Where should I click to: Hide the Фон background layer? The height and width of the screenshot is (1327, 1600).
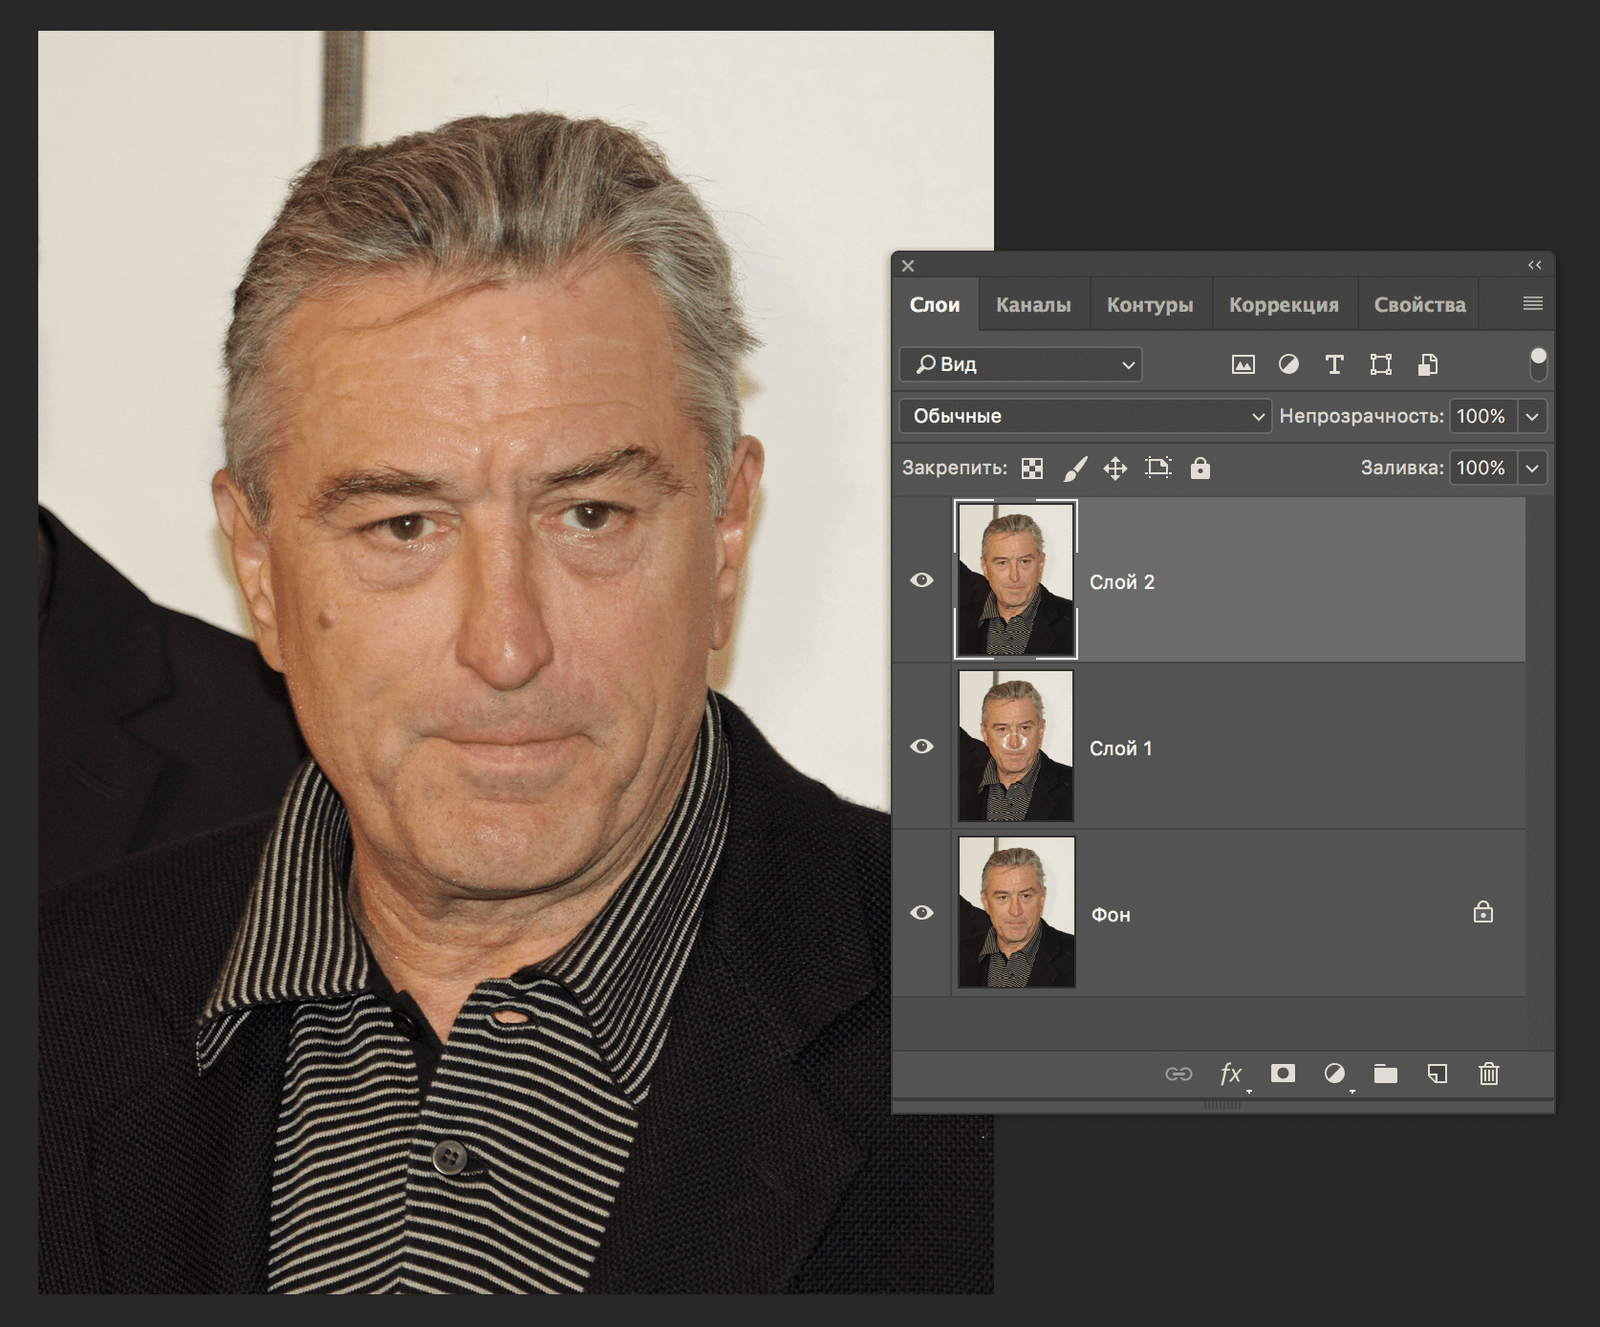(922, 913)
